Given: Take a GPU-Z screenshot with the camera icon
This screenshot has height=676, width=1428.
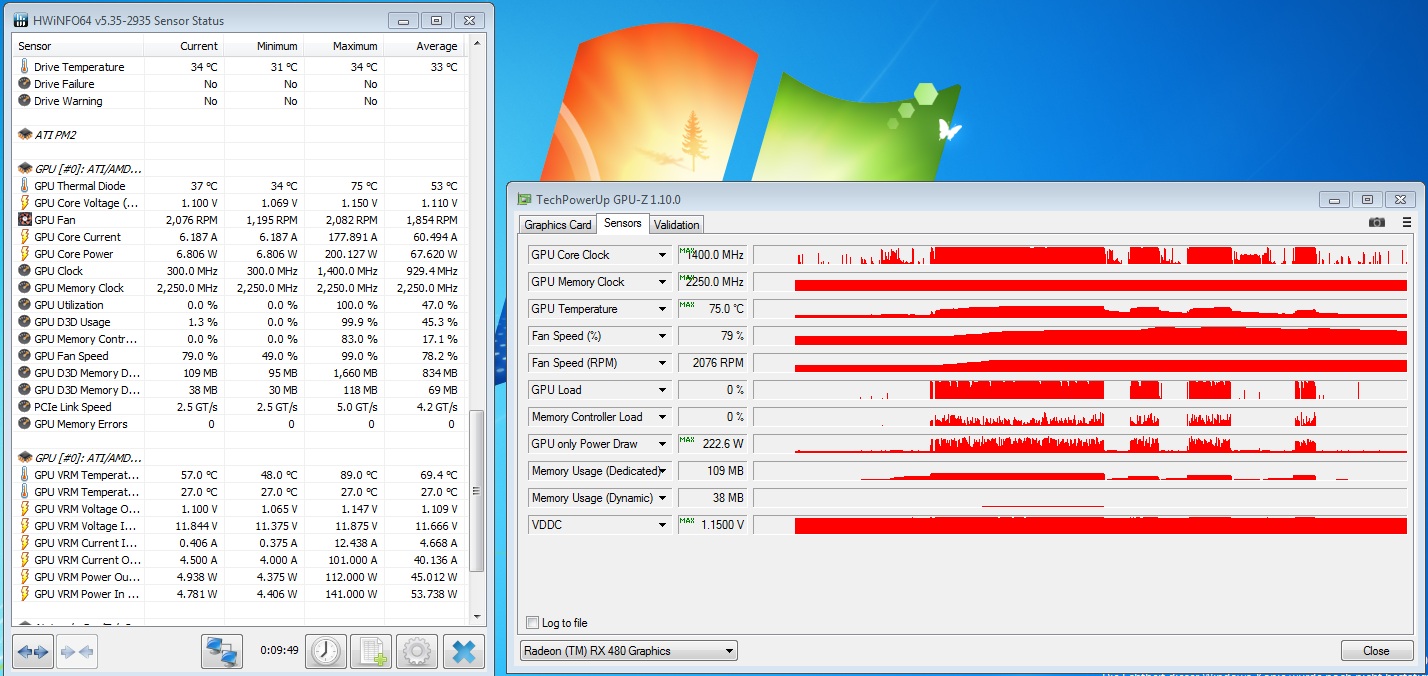Looking at the screenshot, I should point(1377,223).
